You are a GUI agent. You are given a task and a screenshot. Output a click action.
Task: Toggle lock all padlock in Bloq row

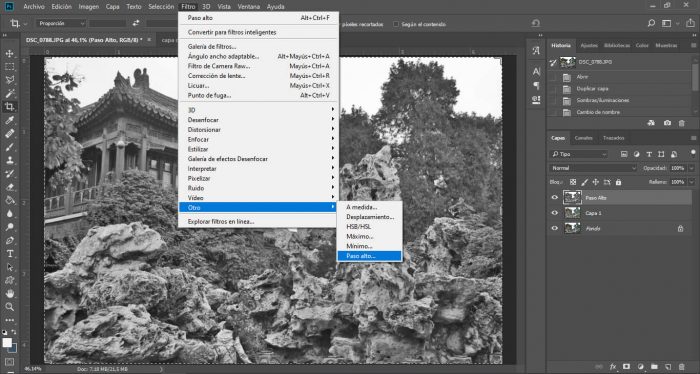click(618, 182)
